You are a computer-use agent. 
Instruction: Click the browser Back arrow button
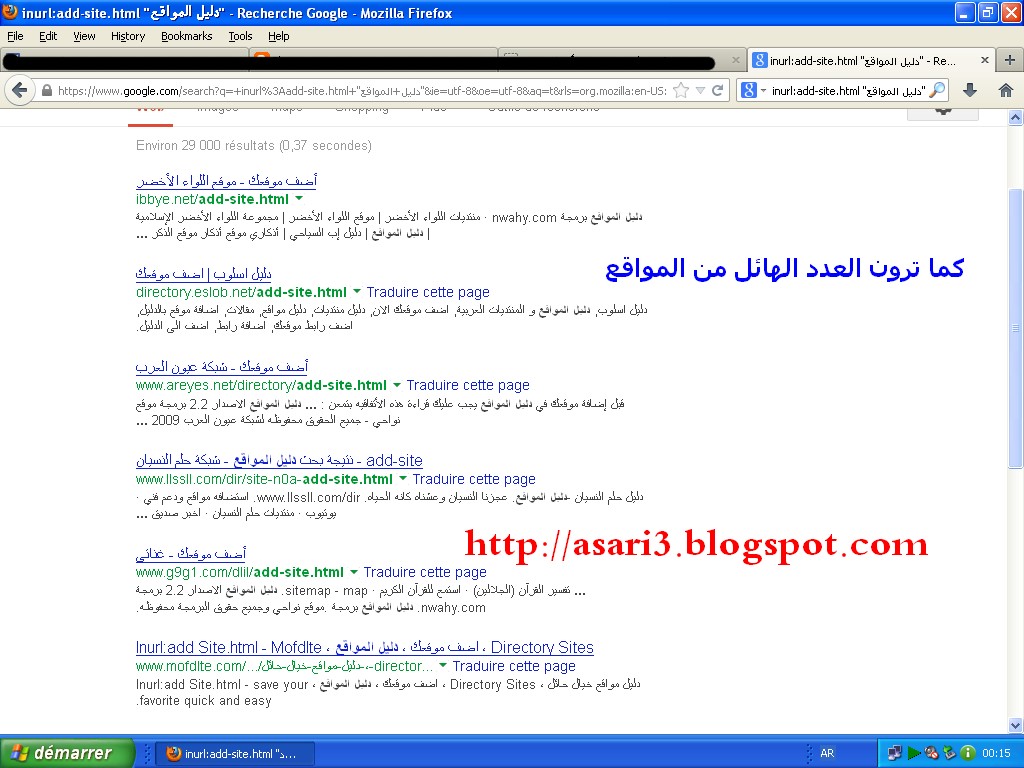click(20, 90)
